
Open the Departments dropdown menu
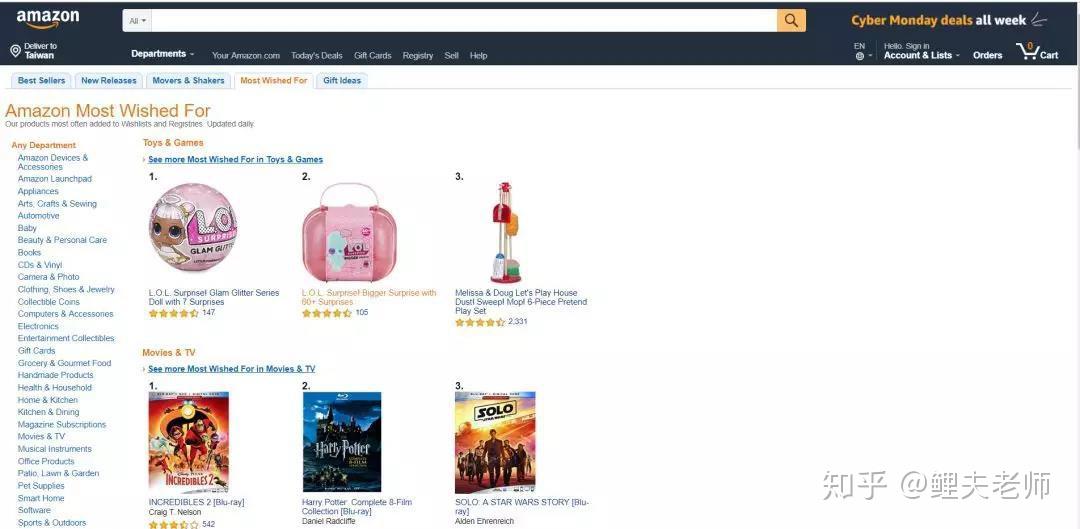click(x=162, y=54)
